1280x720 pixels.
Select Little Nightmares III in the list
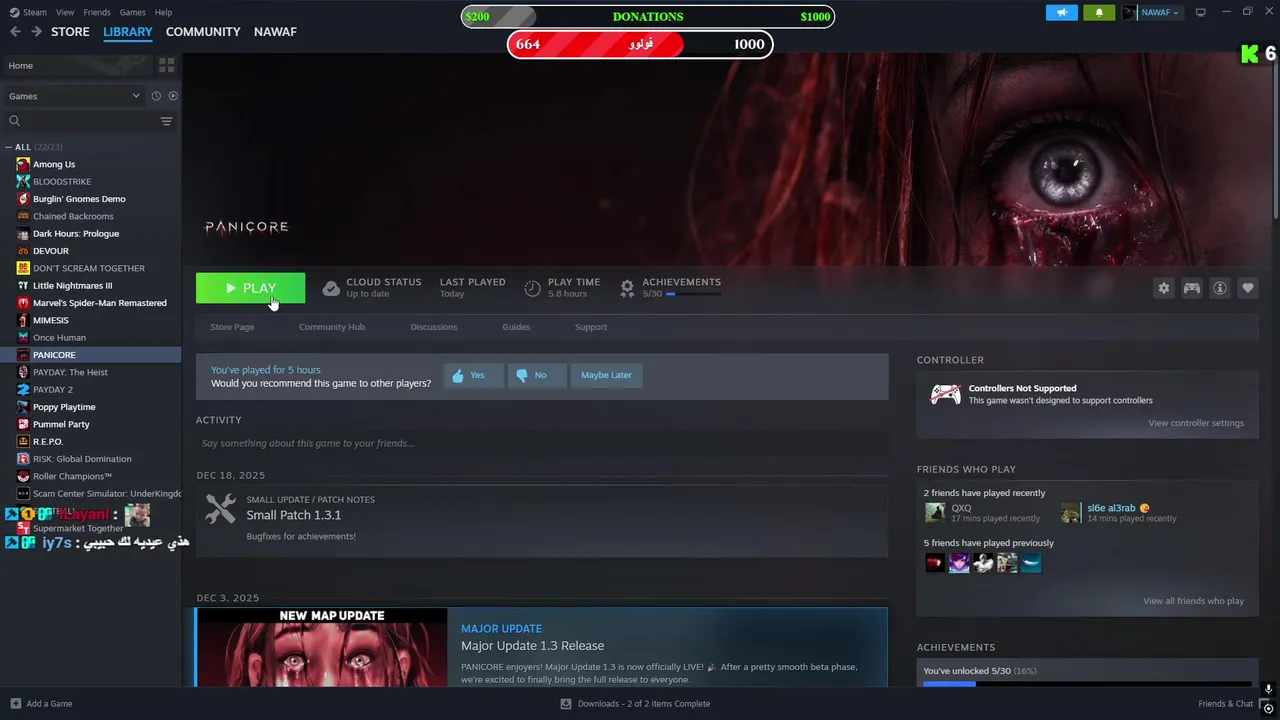tap(72, 286)
